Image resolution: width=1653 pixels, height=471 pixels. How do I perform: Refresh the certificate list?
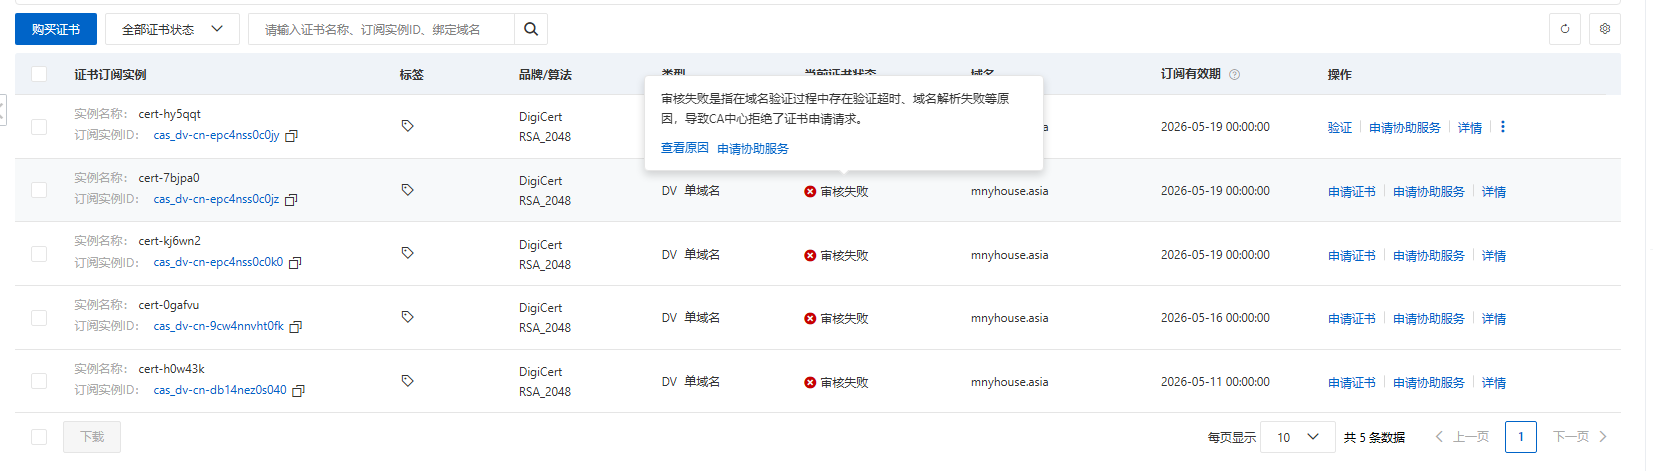click(1565, 29)
